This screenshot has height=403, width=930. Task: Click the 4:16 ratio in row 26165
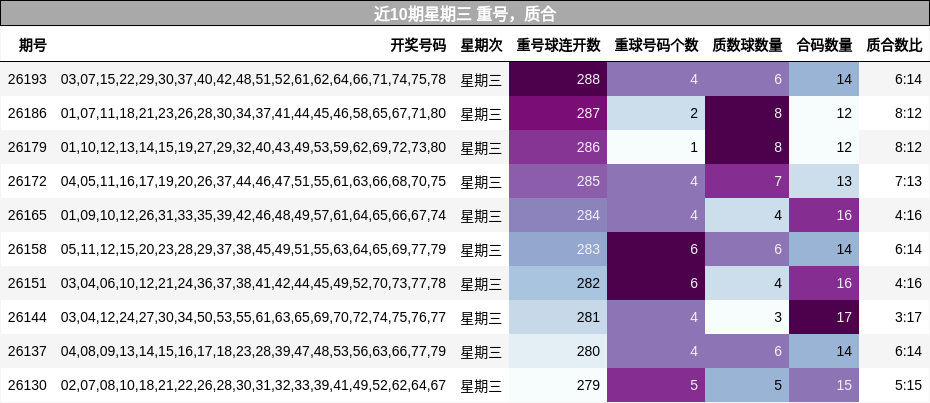[909, 215]
